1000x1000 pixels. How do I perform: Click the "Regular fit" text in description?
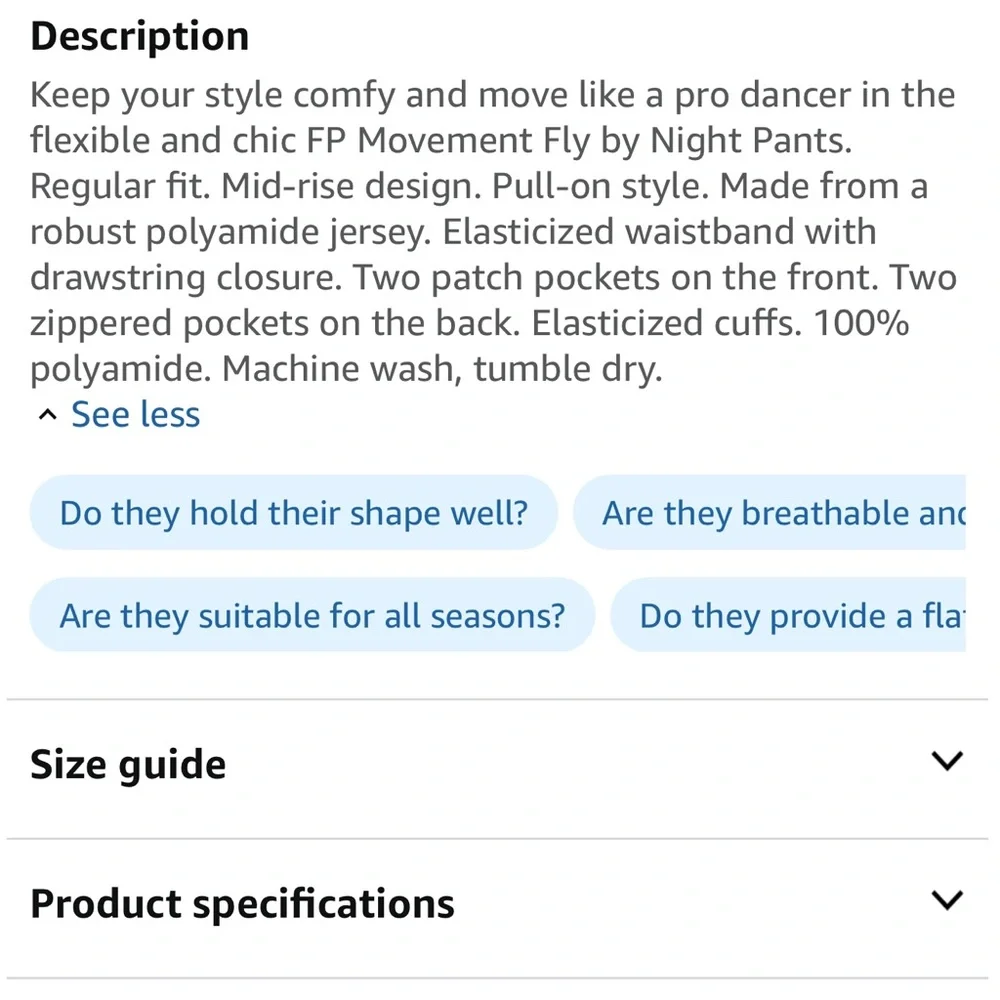(120, 187)
